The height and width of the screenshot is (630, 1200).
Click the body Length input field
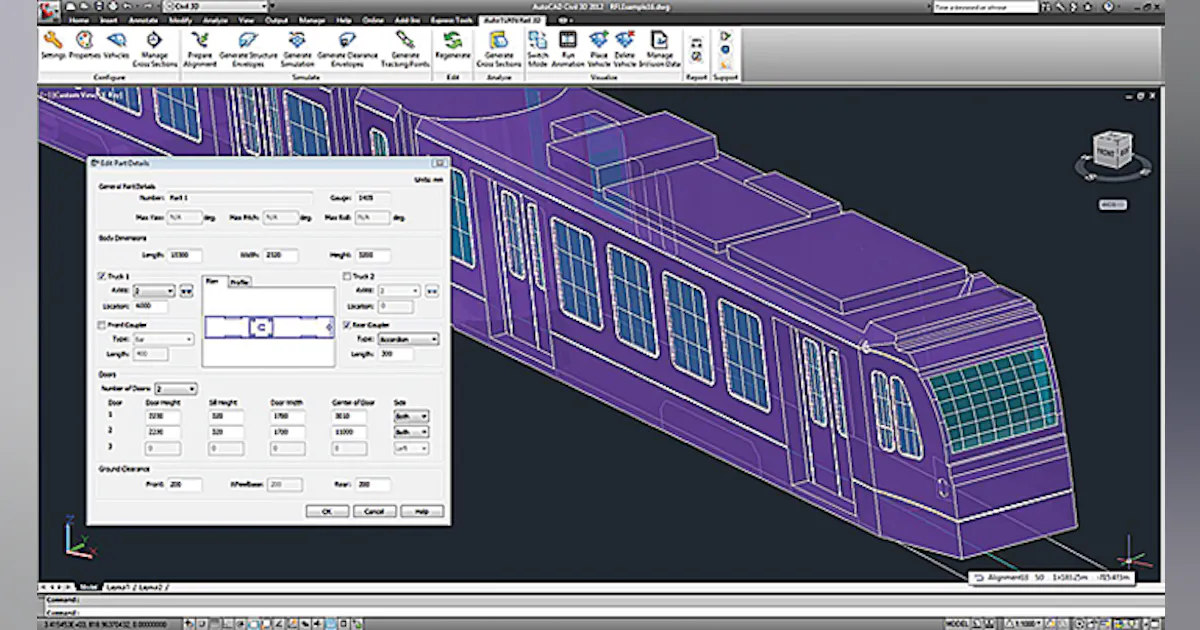(185, 255)
